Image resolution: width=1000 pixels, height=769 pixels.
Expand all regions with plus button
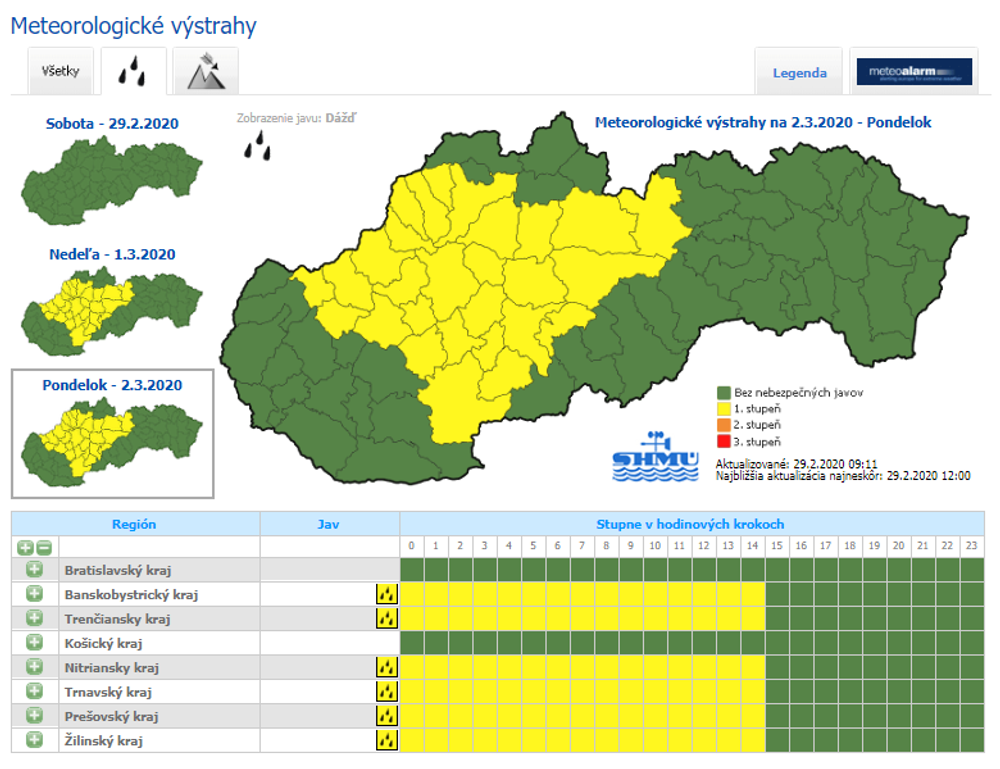(25, 547)
